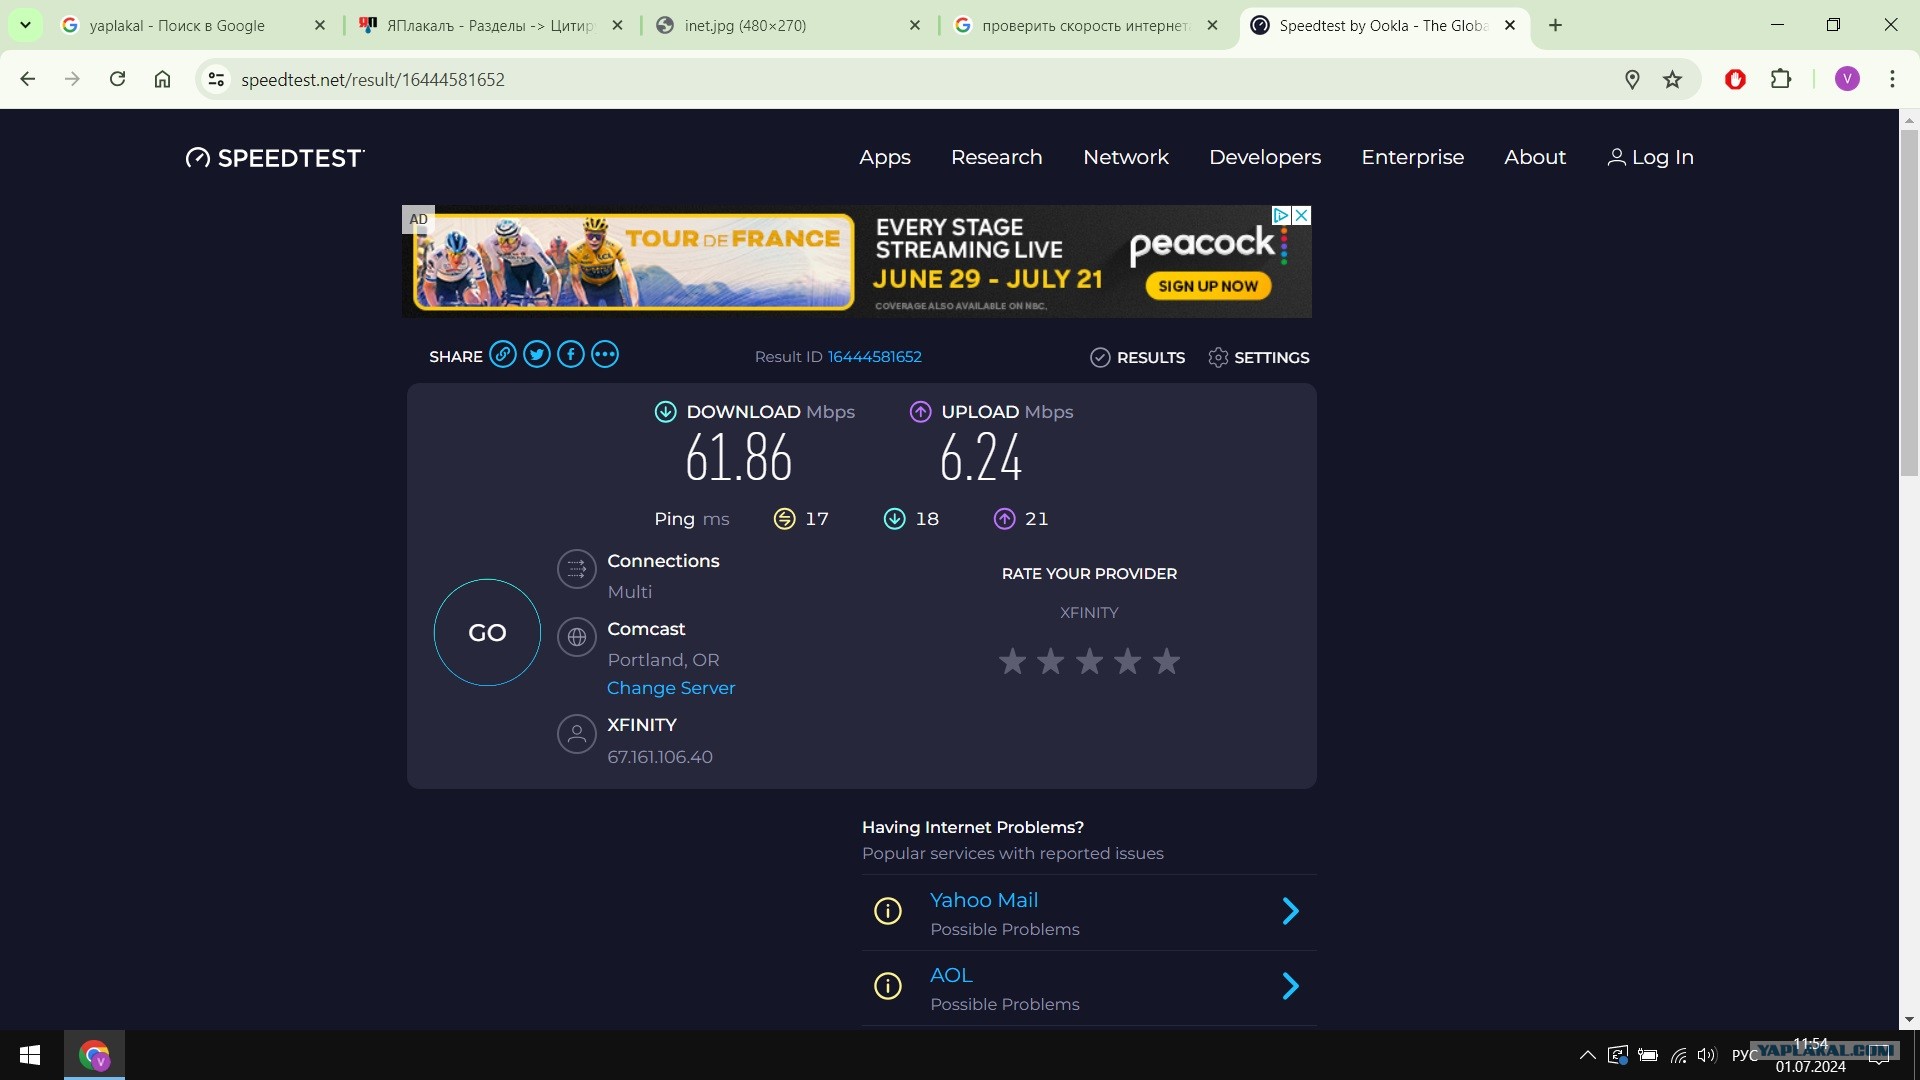The image size is (1920, 1080).
Task: Open the Research menu
Action: pos(997,157)
